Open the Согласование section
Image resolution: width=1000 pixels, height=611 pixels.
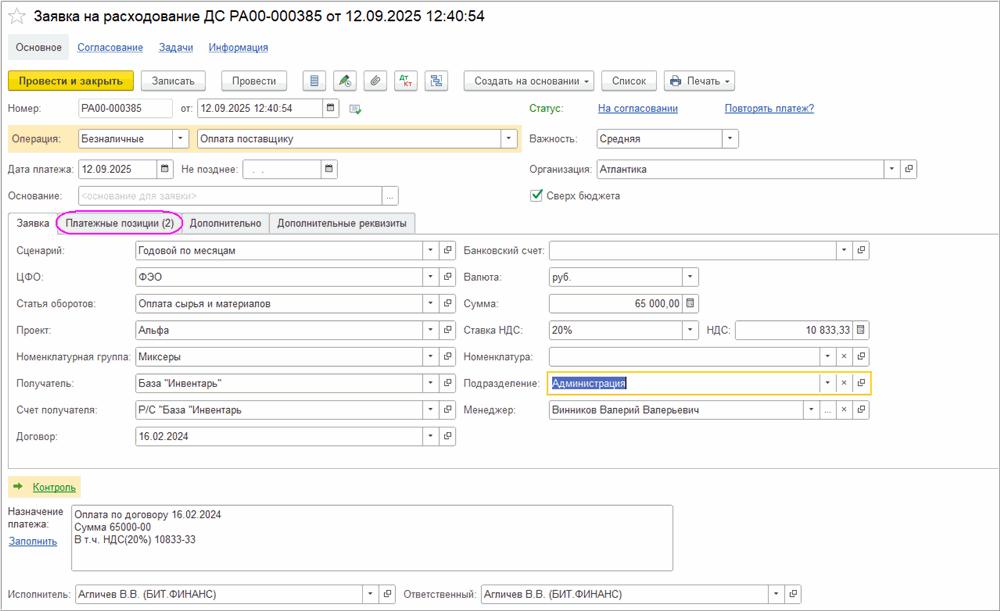tap(111, 47)
